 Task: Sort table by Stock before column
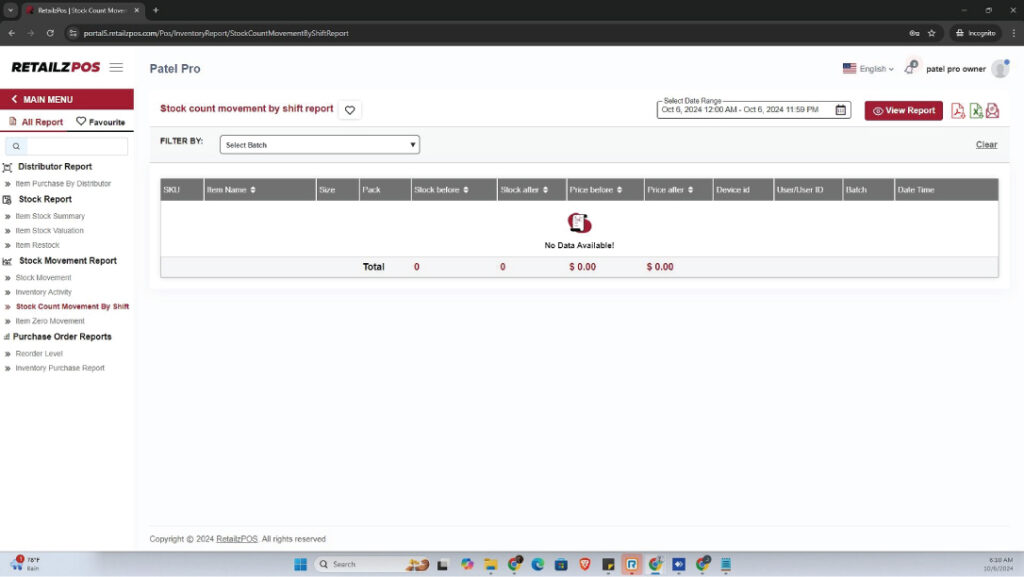(441, 190)
